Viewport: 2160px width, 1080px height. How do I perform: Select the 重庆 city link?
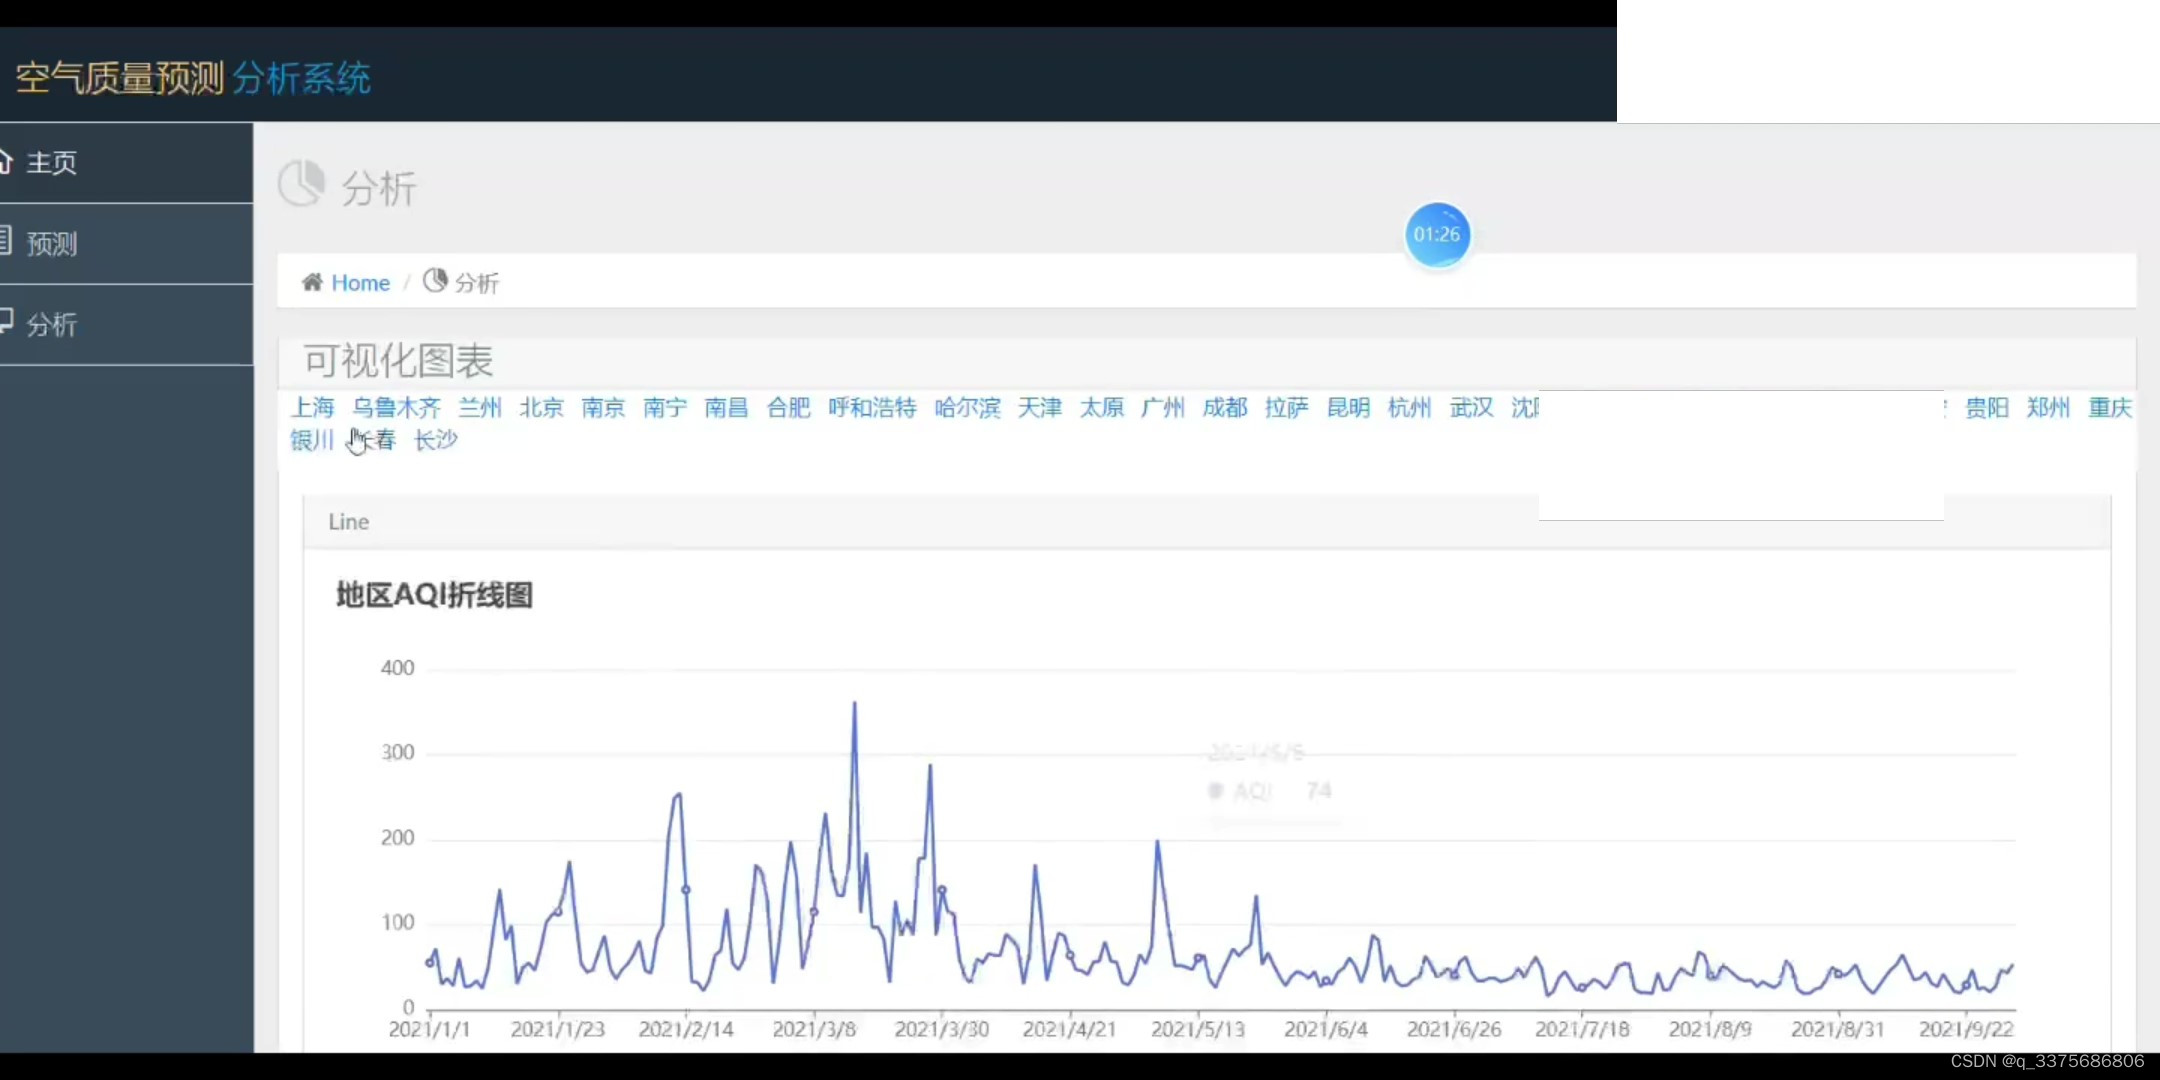[x=2110, y=407]
